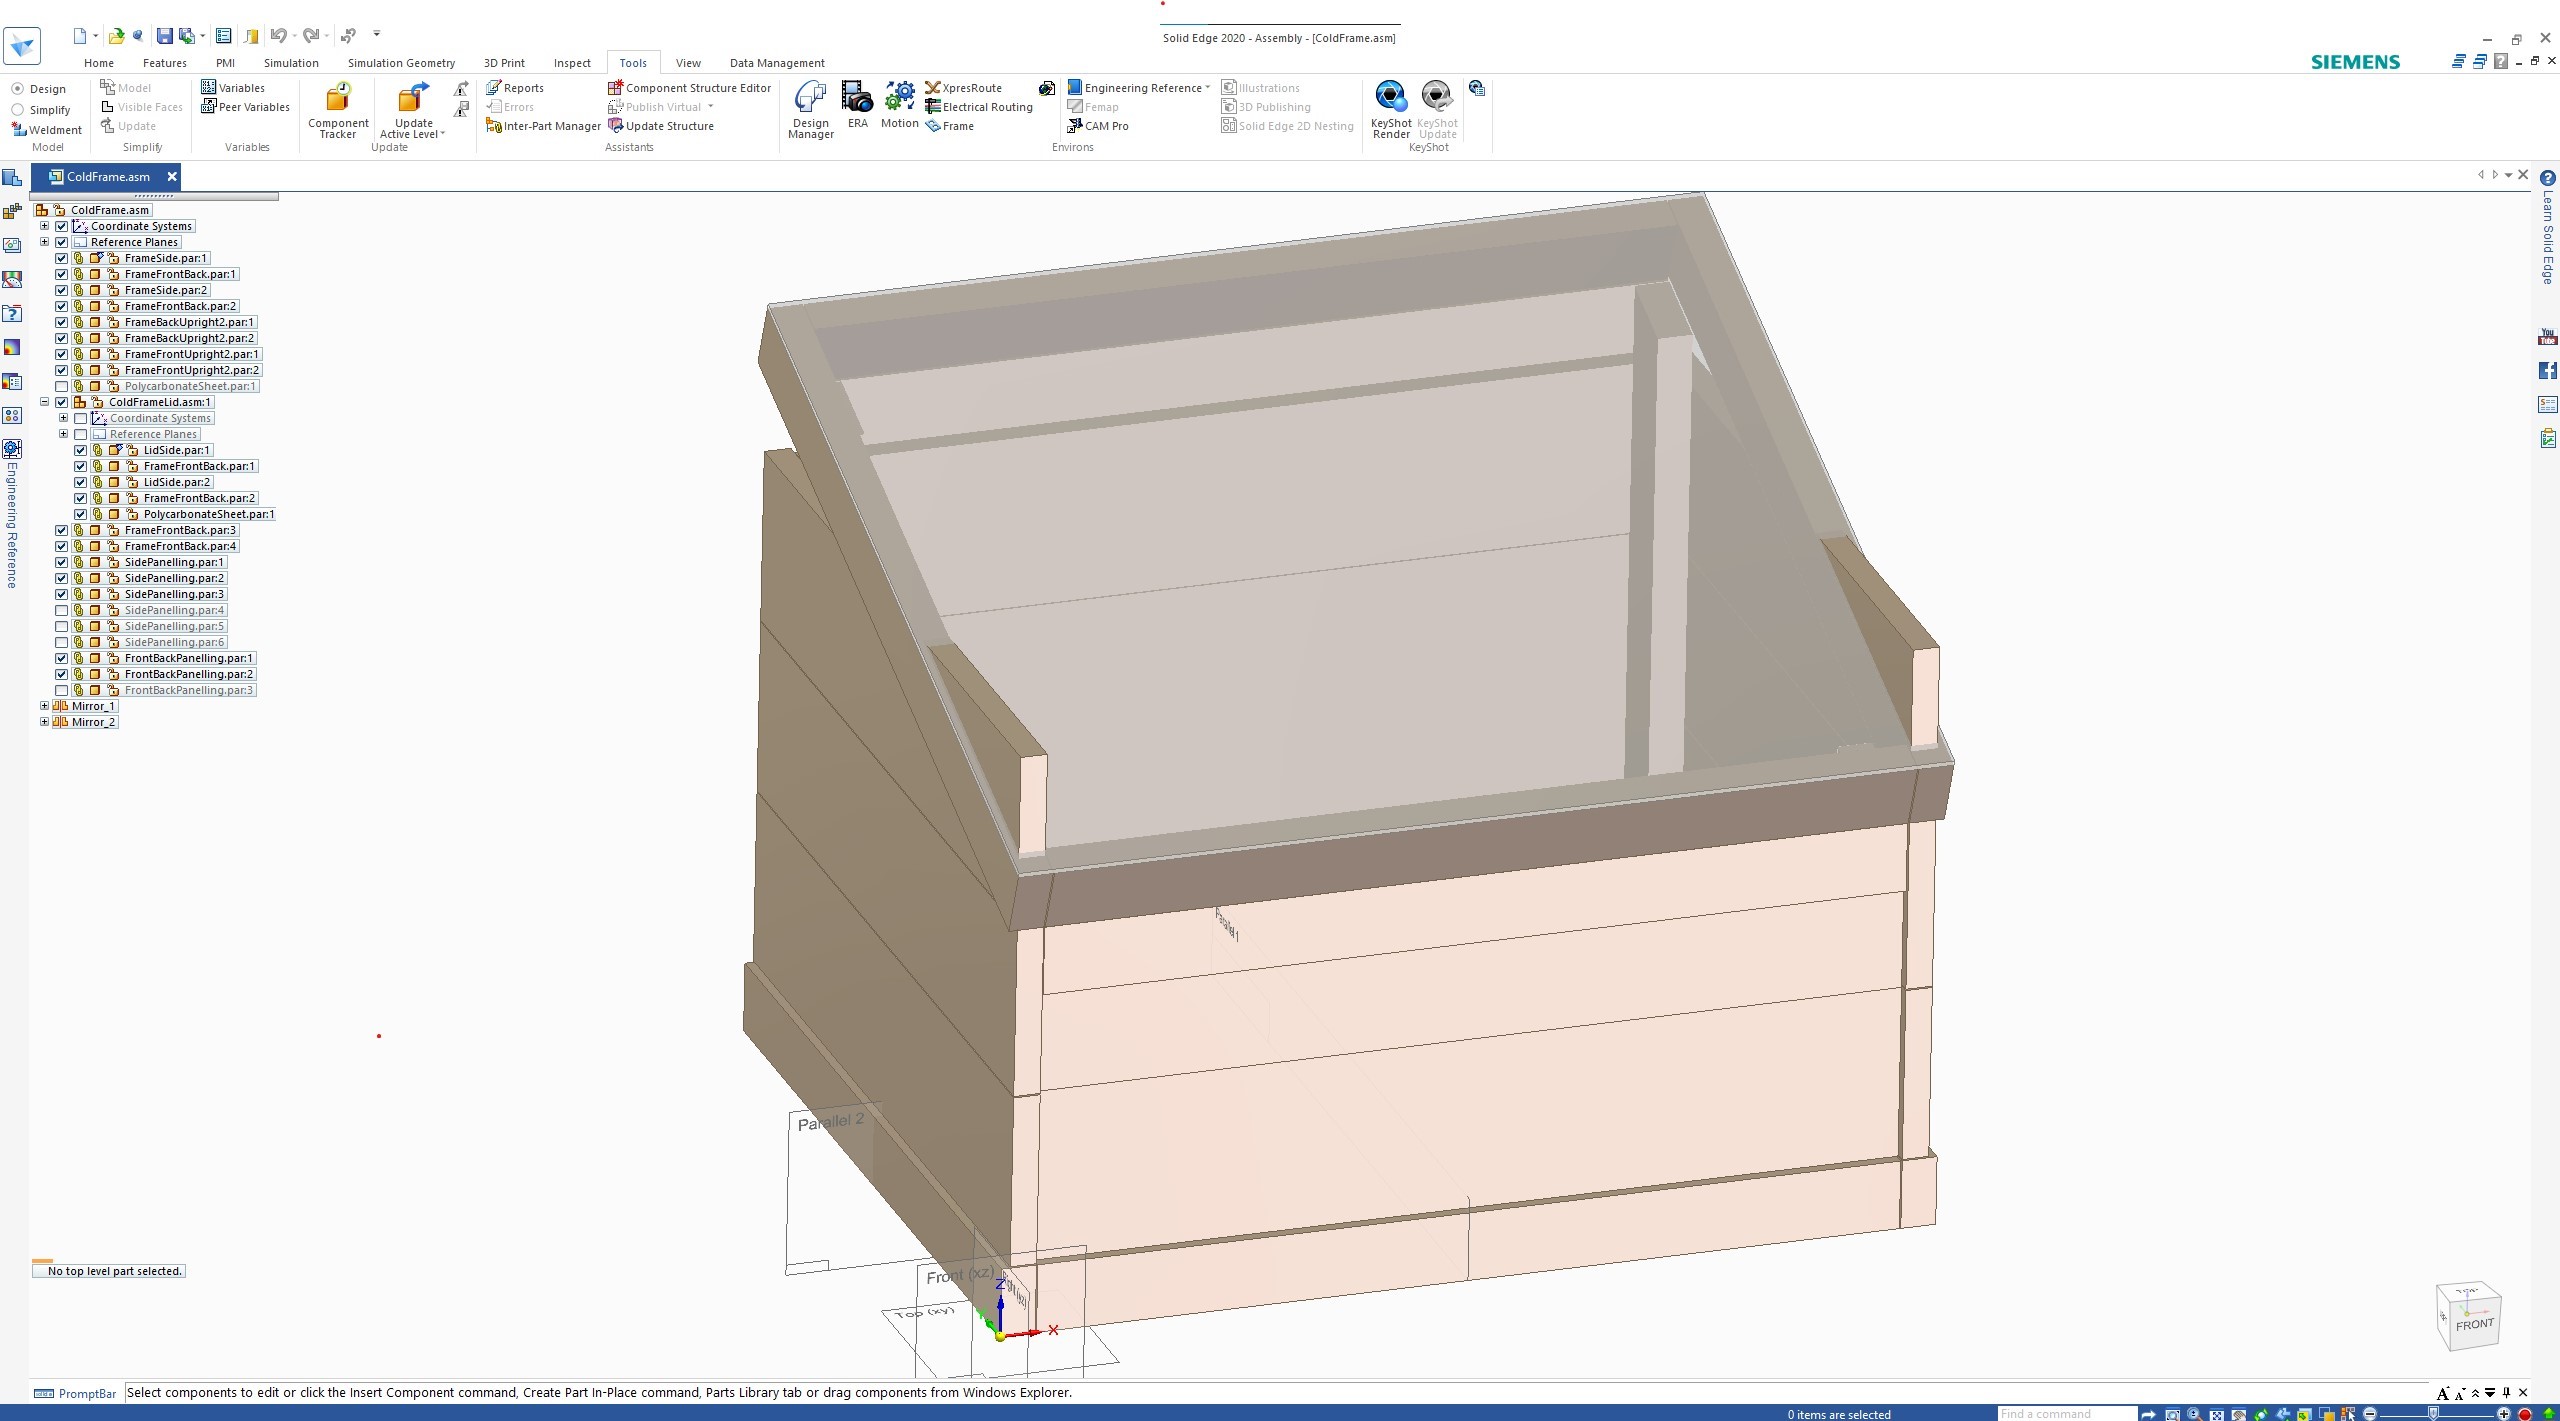Click the Save icon in the quick access toolbar
Image resolution: width=2560 pixels, height=1421 pixels.
164,36
